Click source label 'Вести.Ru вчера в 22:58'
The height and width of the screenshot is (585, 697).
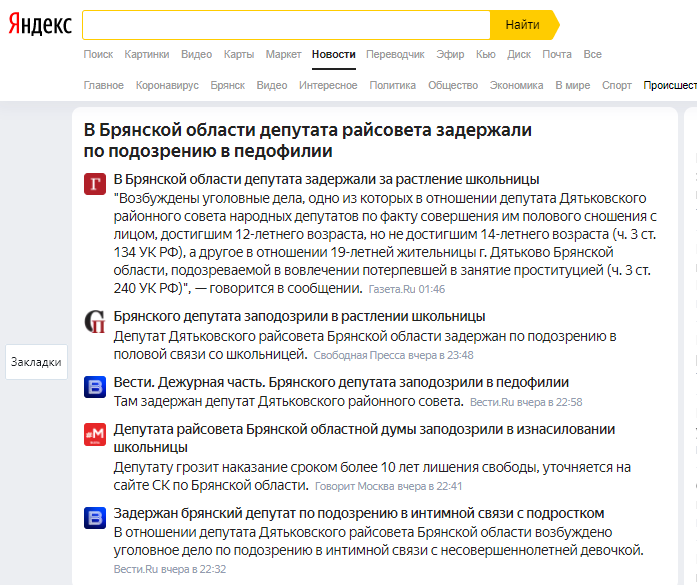click(526, 402)
